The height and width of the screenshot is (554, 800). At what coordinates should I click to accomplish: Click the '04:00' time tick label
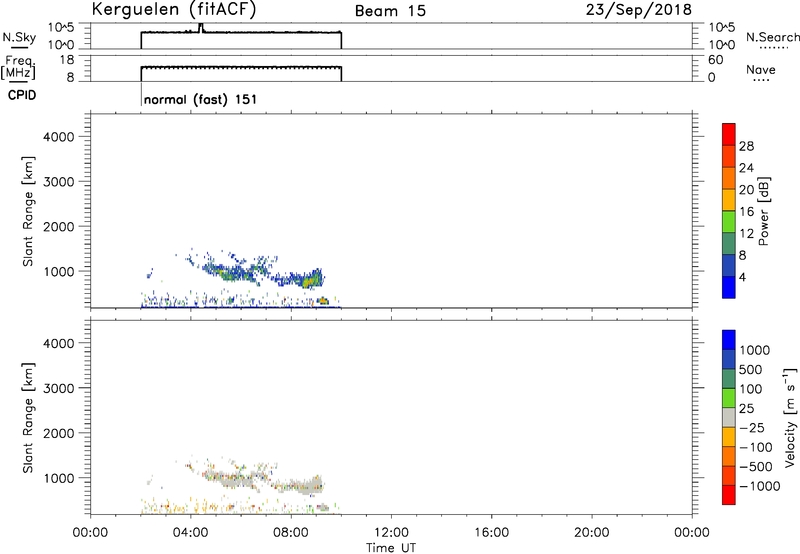pos(190,533)
